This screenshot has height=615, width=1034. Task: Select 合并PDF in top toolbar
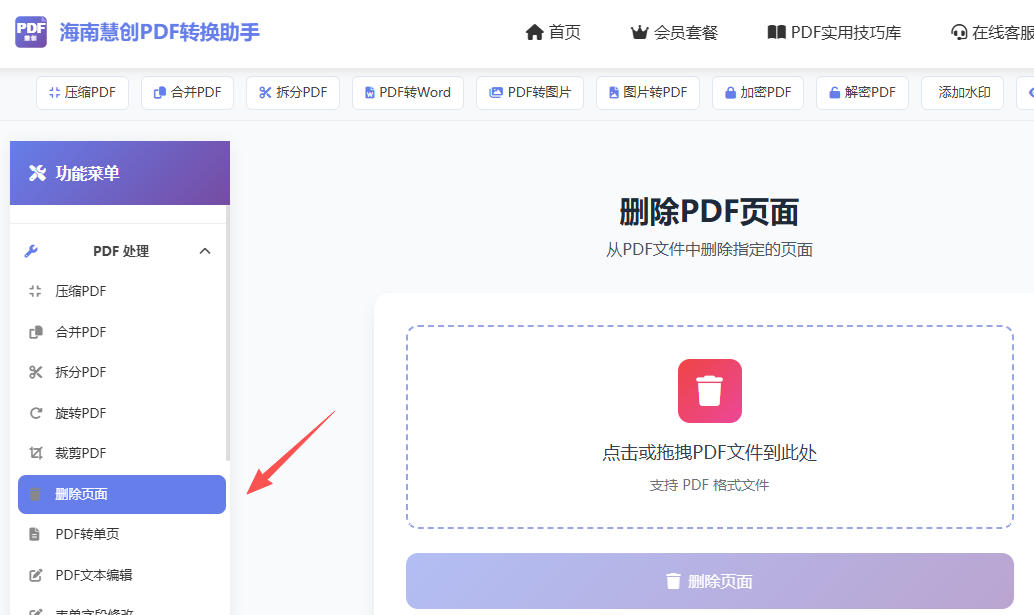(x=187, y=92)
